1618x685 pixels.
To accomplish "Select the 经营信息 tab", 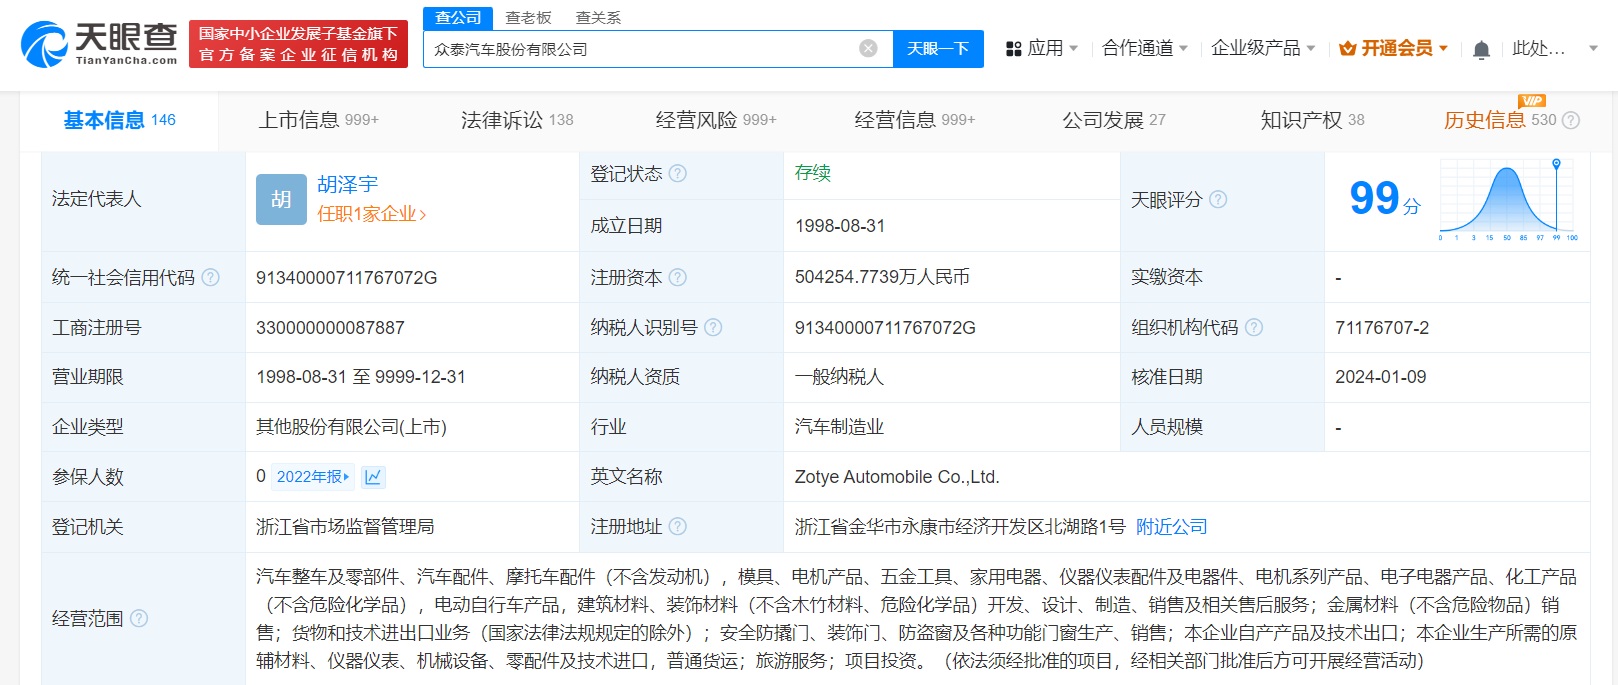I will pos(914,120).
